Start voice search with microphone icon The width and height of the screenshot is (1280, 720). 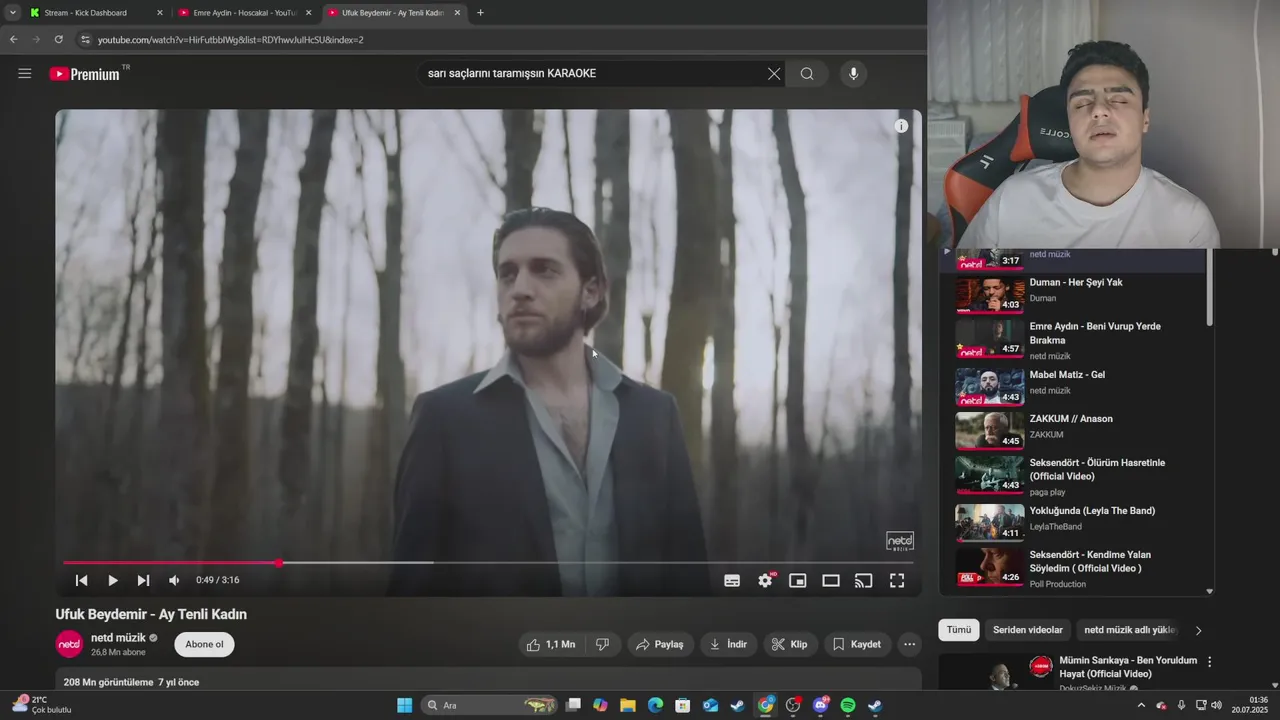coord(853,73)
